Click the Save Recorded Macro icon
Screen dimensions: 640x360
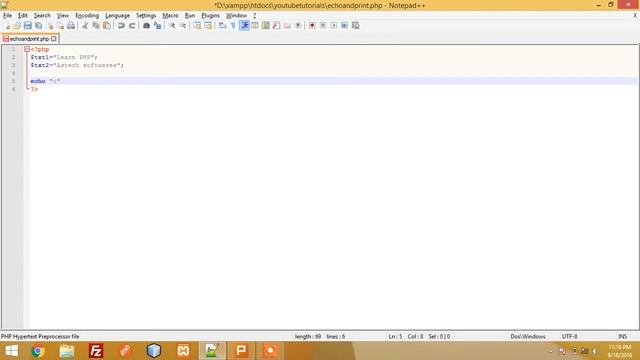[356, 25]
